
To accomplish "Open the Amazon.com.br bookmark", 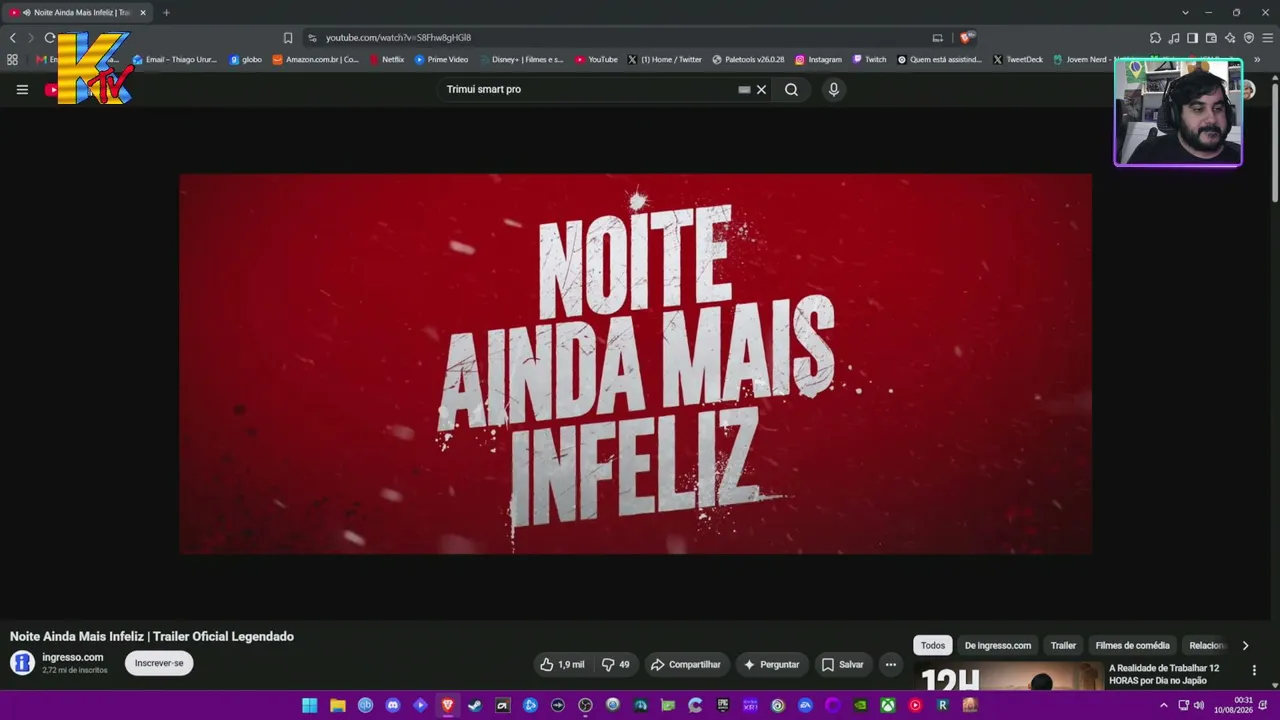I will coord(315,59).
